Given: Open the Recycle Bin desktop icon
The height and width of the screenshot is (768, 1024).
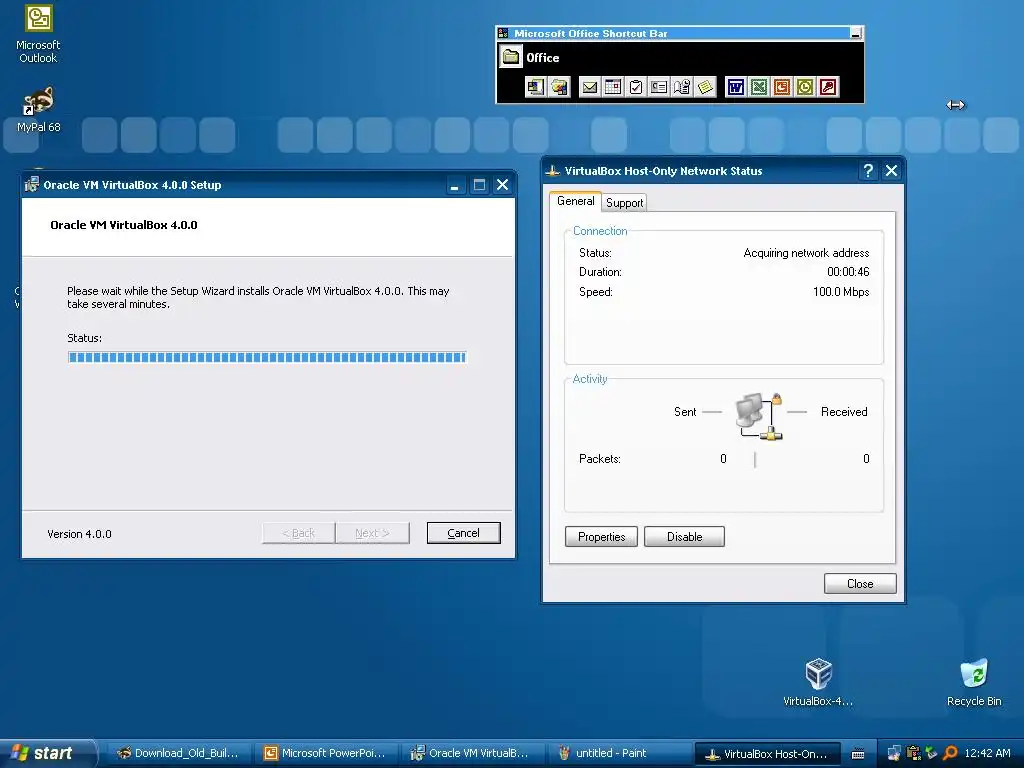Looking at the screenshot, I should click(974, 682).
